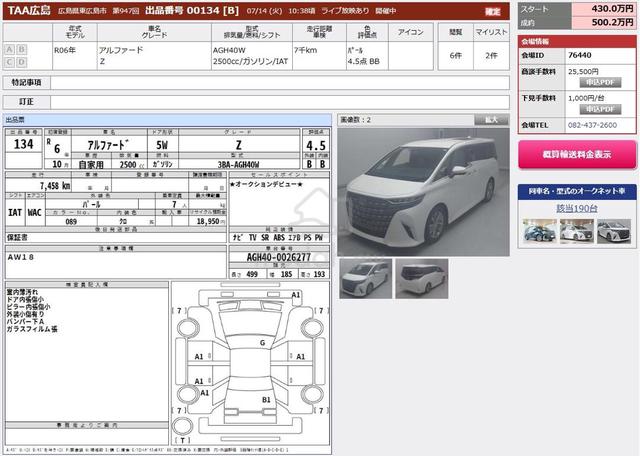The height and width of the screenshot is (456, 640).
Task: Click the sold price 500.2万円
Action: [612, 22]
